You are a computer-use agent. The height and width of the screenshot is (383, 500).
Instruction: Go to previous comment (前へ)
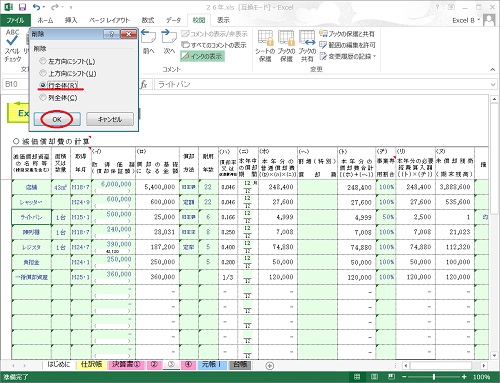coord(148,42)
